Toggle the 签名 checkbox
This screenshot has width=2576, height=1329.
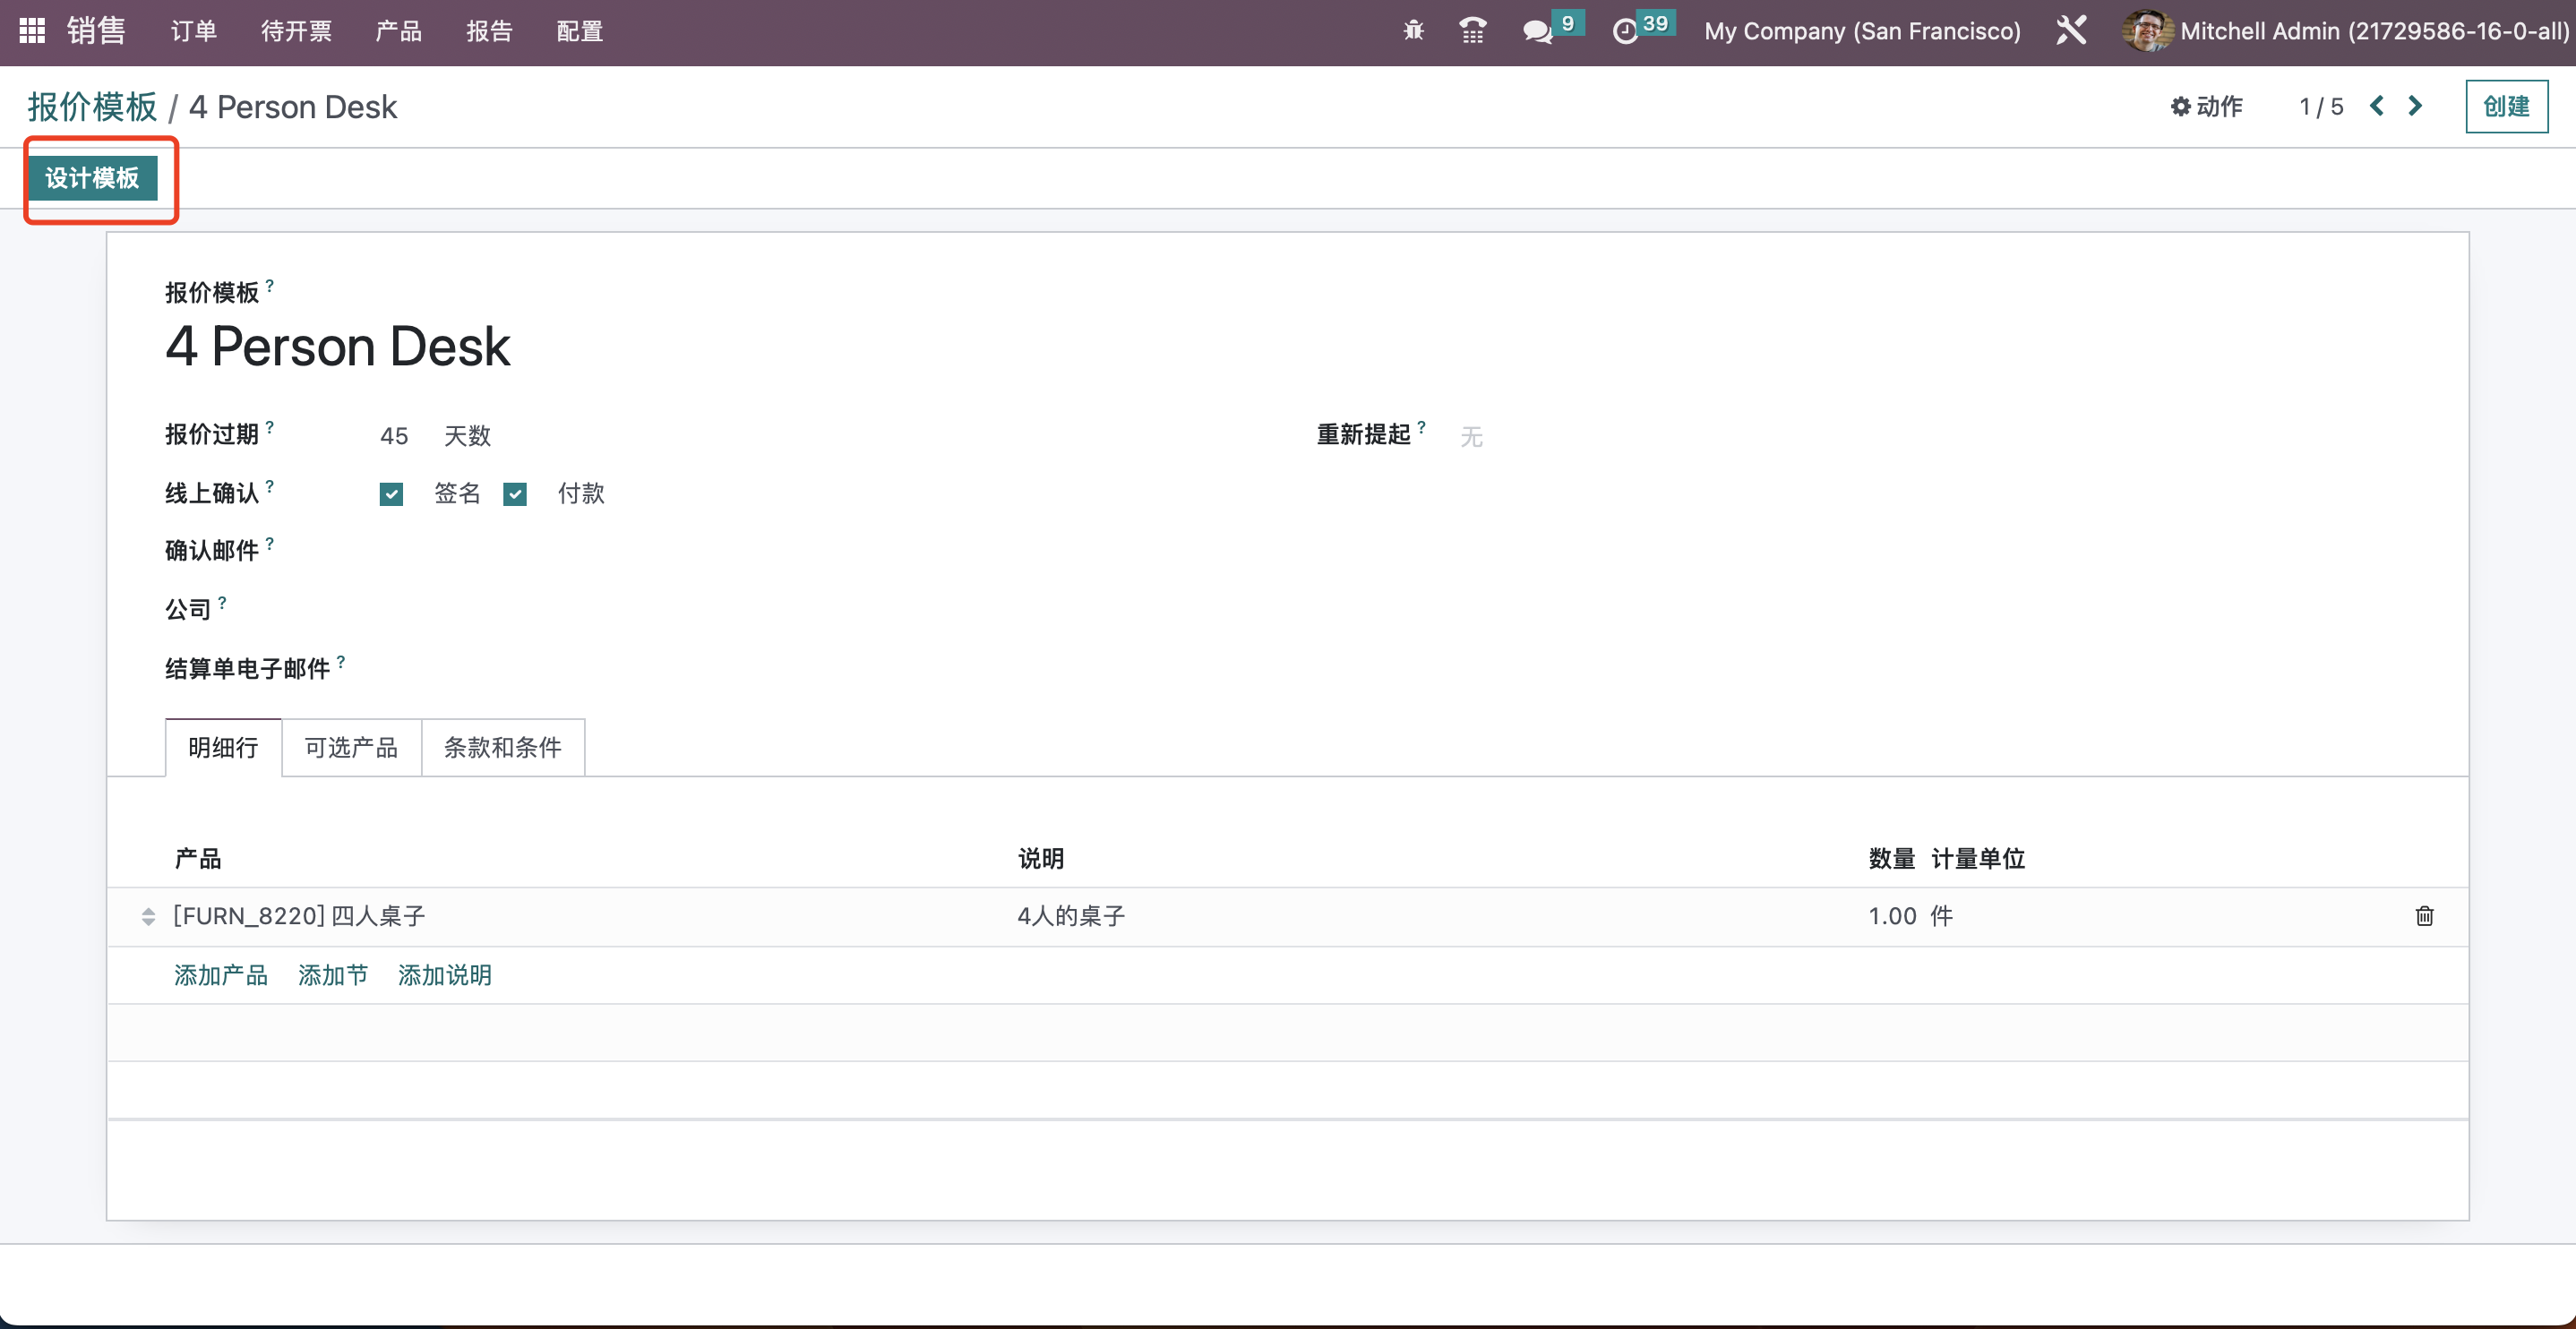[x=391, y=494]
